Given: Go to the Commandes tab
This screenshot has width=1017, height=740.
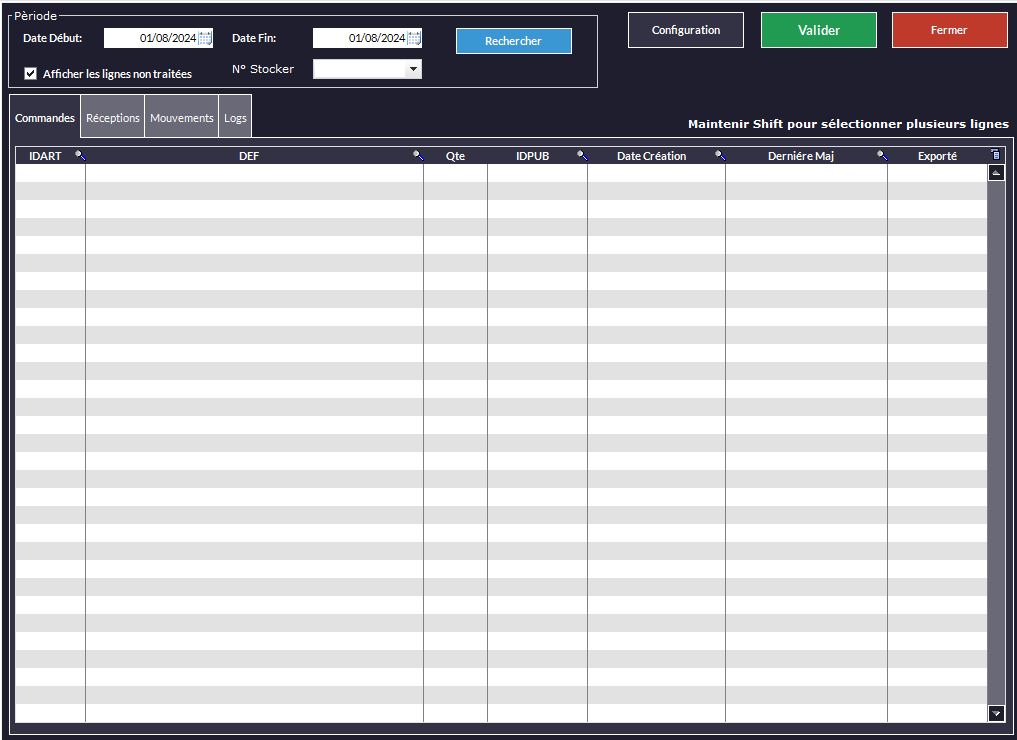Looking at the screenshot, I should click(45, 118).
